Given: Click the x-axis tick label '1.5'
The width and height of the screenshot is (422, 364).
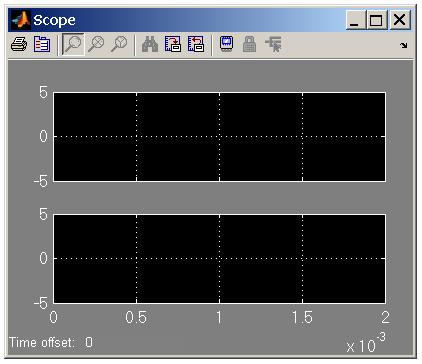Looking at the screenshot, I should 302,317.
